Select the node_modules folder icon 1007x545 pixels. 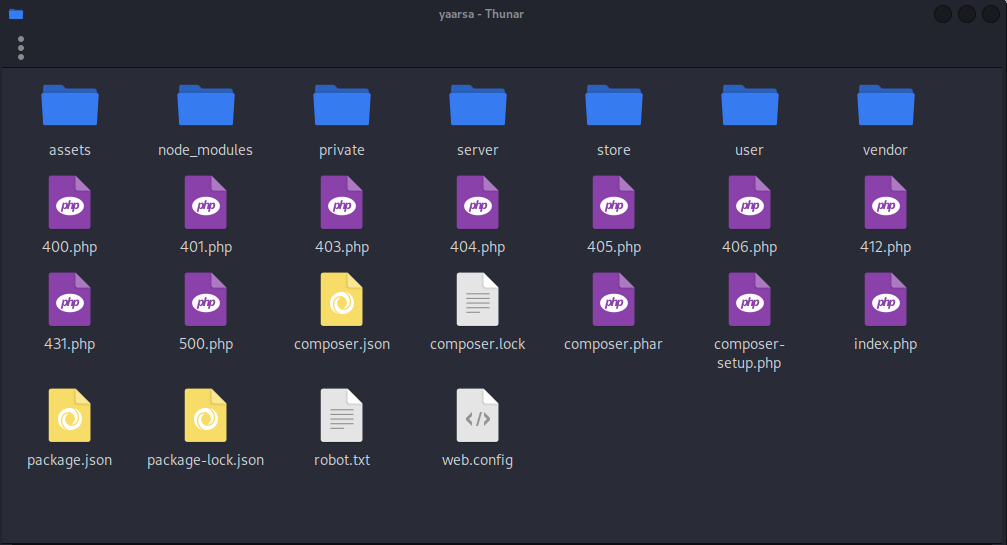tap(206, 105)
